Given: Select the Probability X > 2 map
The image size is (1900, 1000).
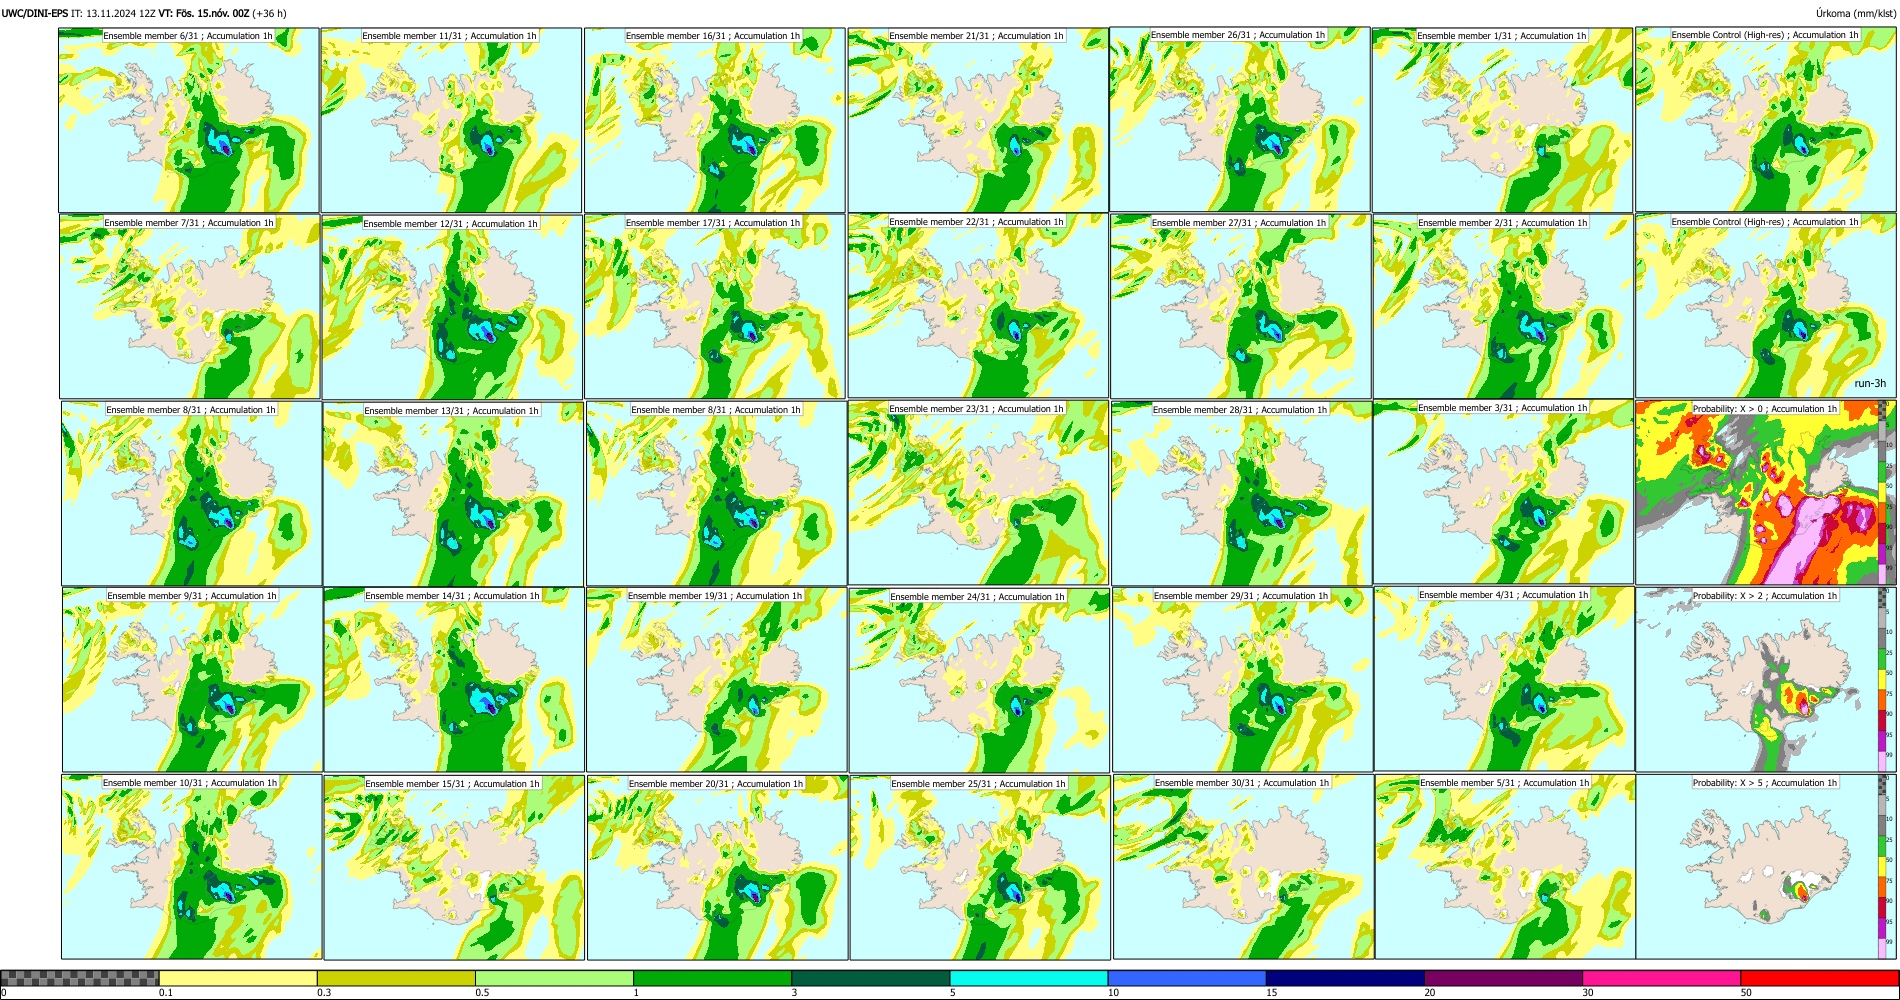Looking at the screenshot, I should pos(1766,679).
